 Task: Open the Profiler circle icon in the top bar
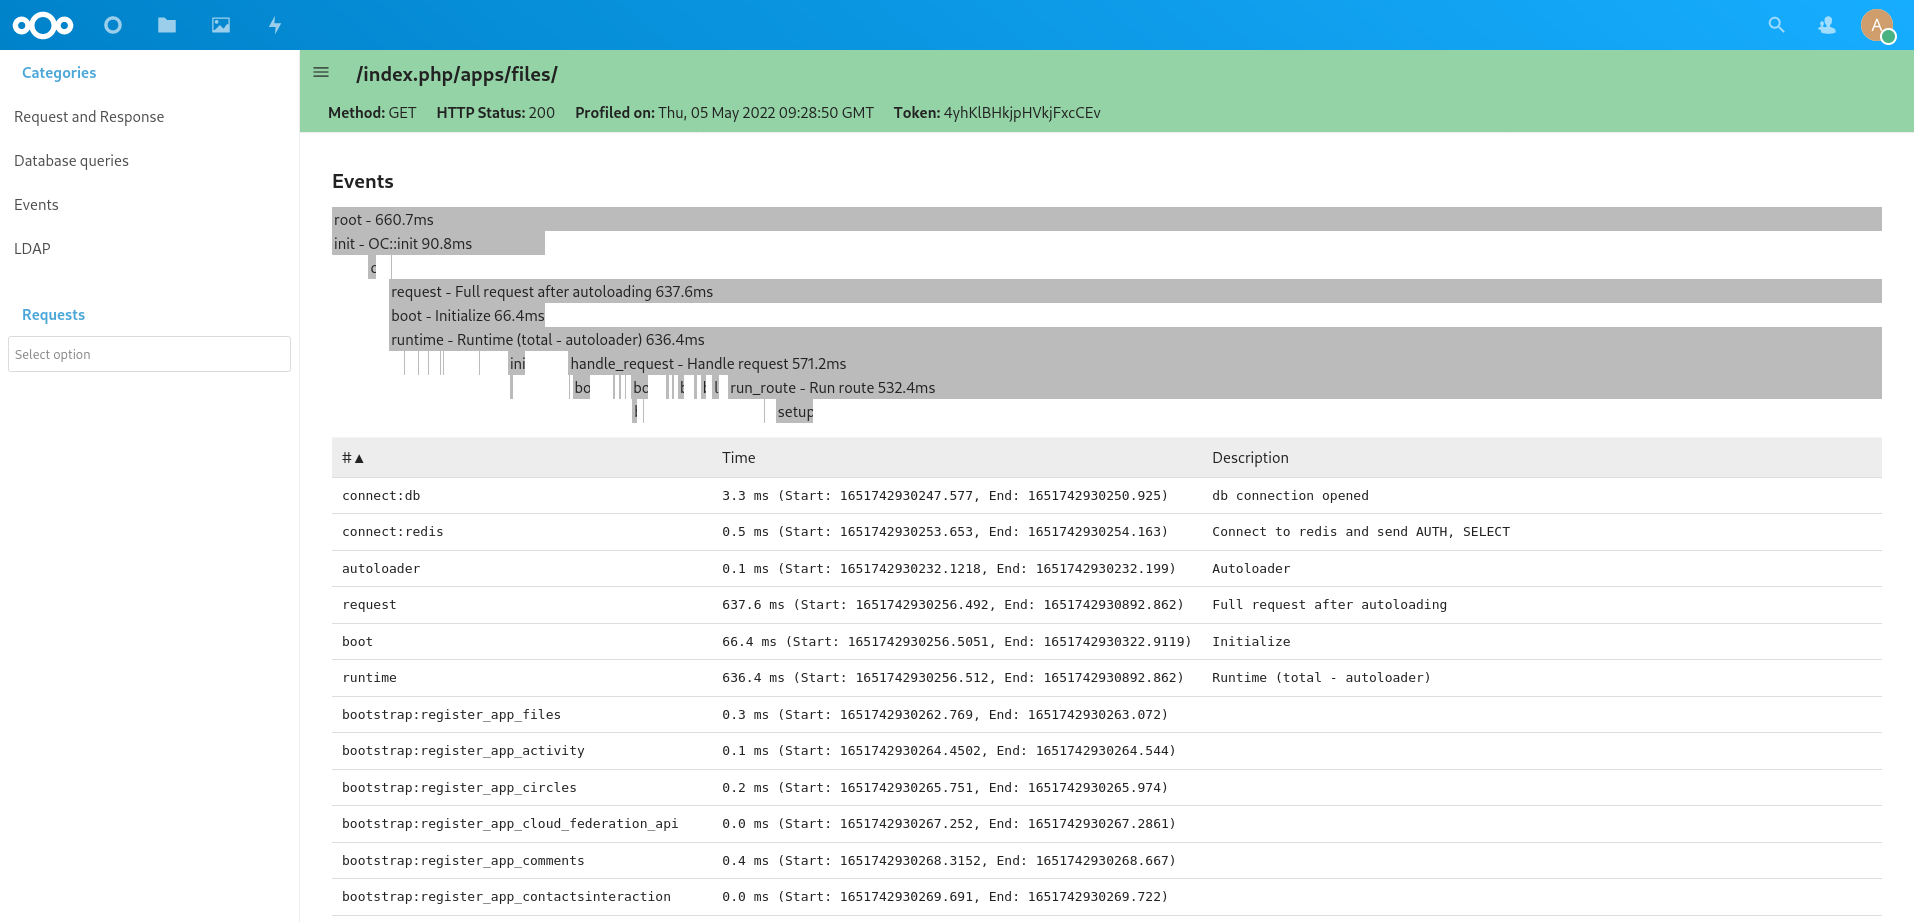pyautogui.click(x=113, y=25)
